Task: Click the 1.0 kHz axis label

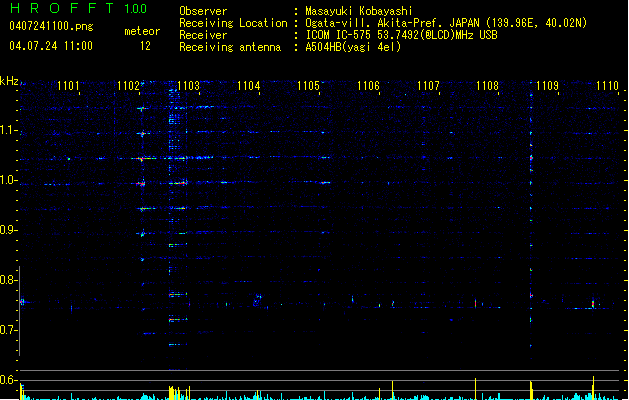Action: 8,180
